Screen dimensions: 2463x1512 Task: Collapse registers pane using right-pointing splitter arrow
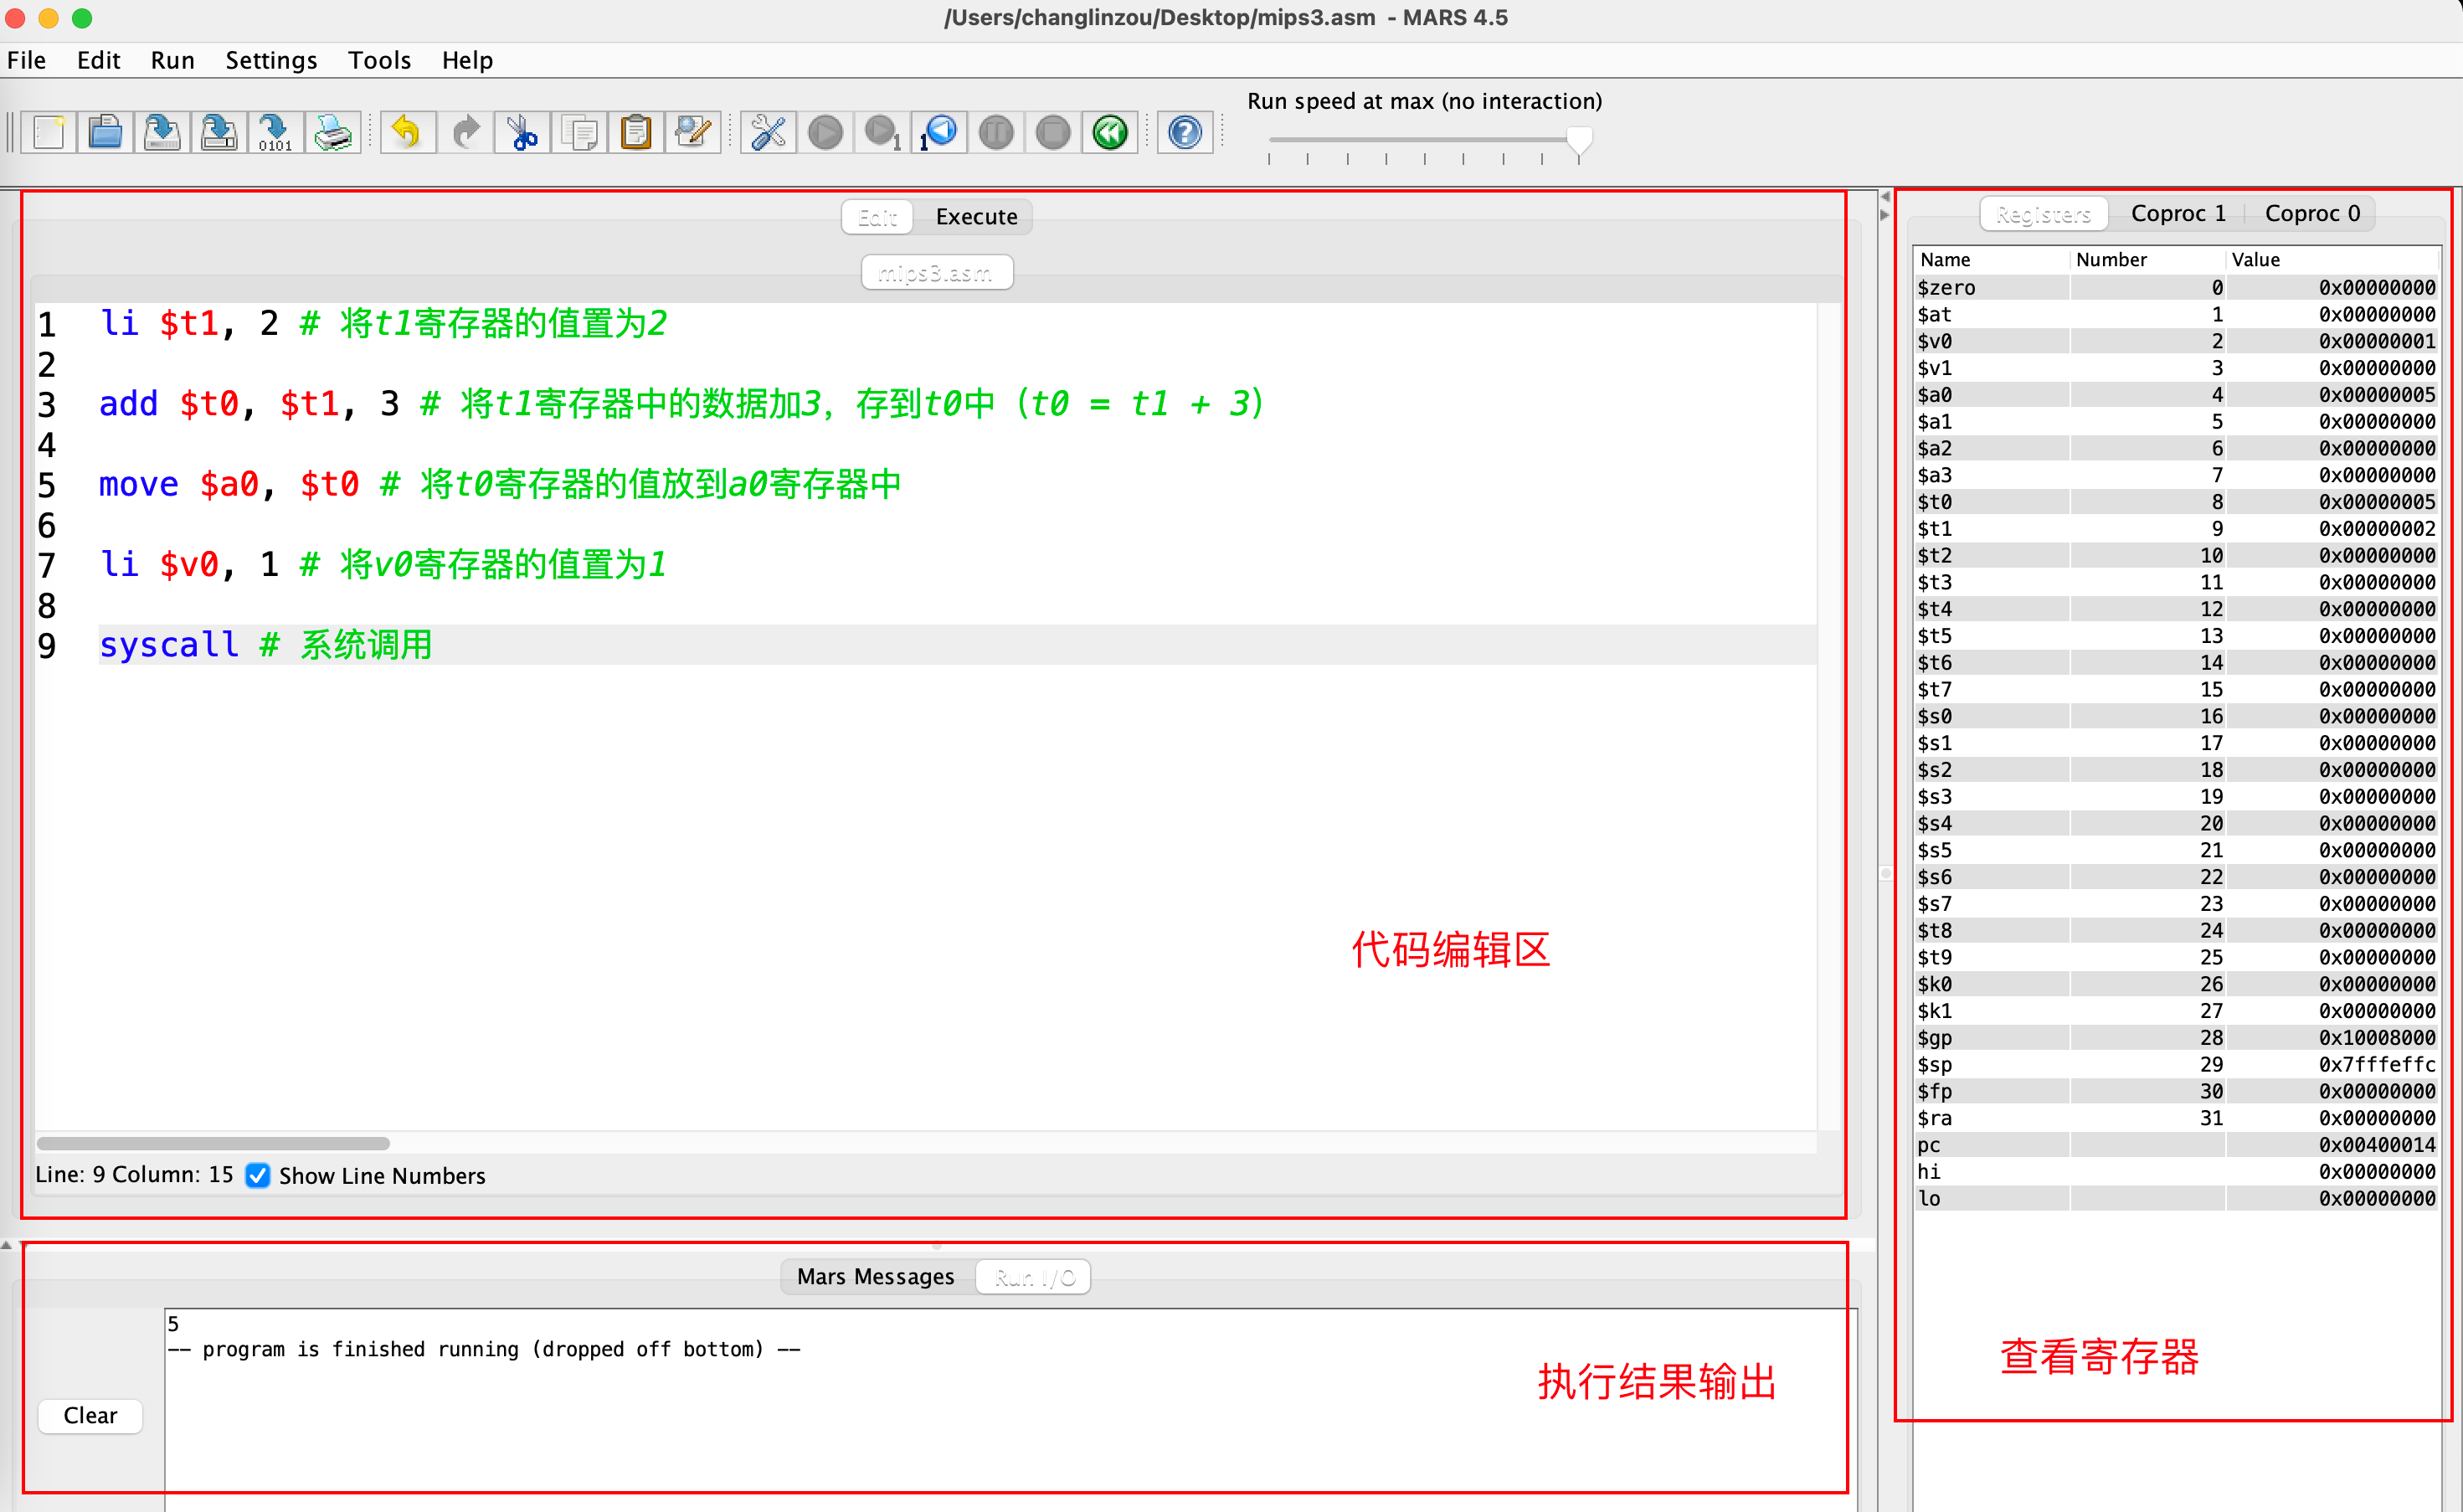[1885, 215]
